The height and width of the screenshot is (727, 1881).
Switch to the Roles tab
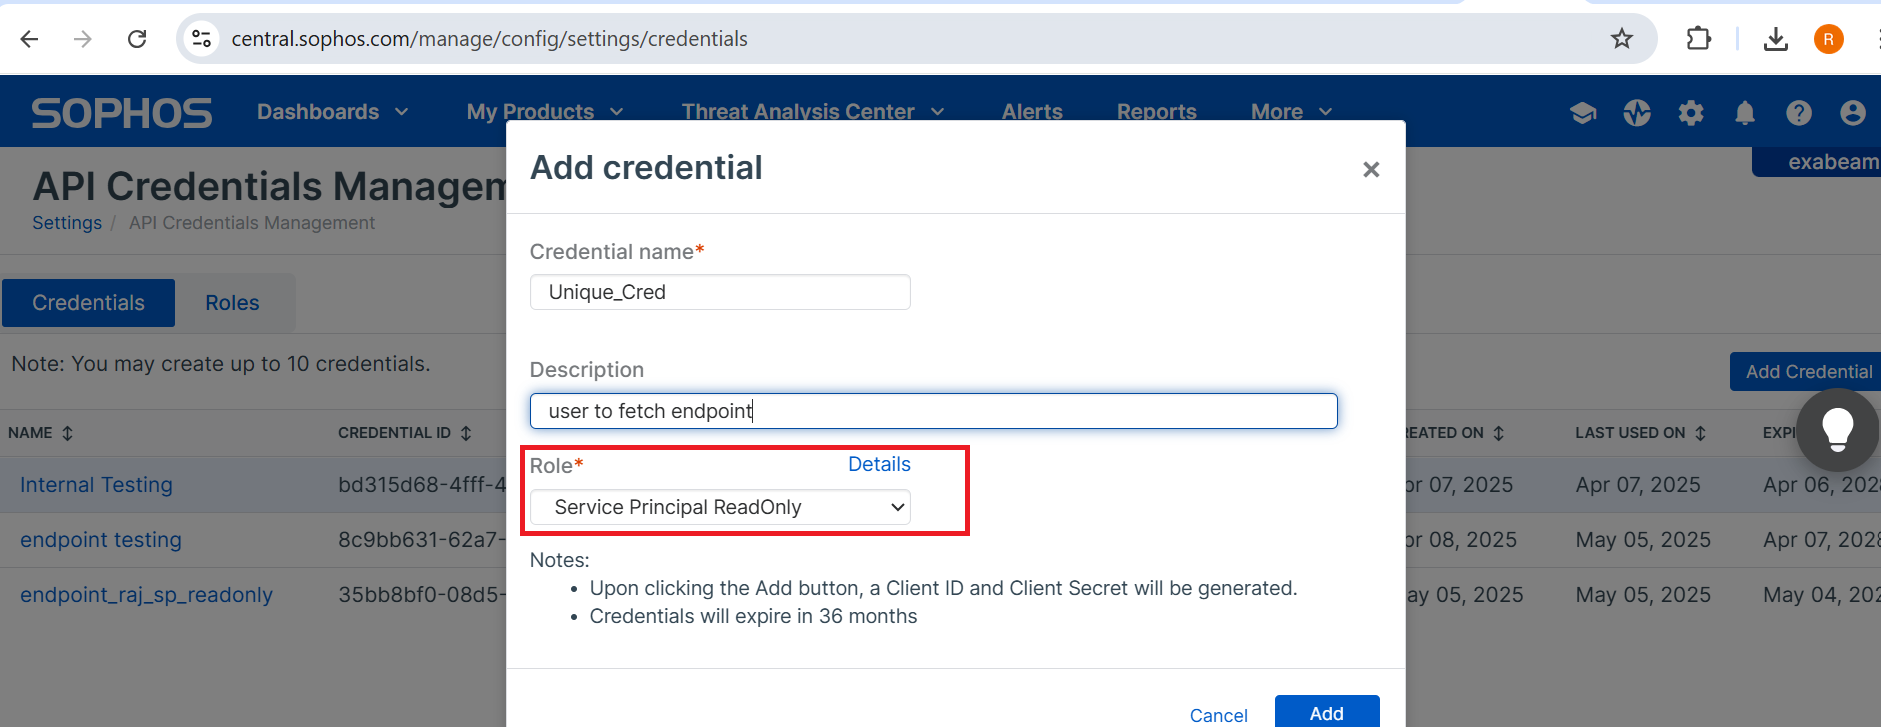click(x=232, y=303)
